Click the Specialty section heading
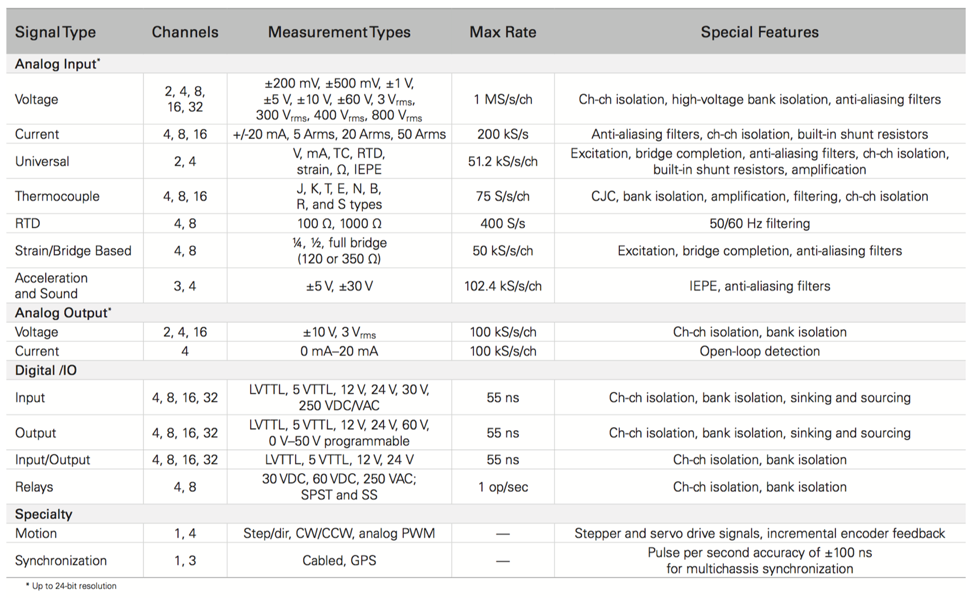This screenshot has height=598, width=975. coord(44,514)
